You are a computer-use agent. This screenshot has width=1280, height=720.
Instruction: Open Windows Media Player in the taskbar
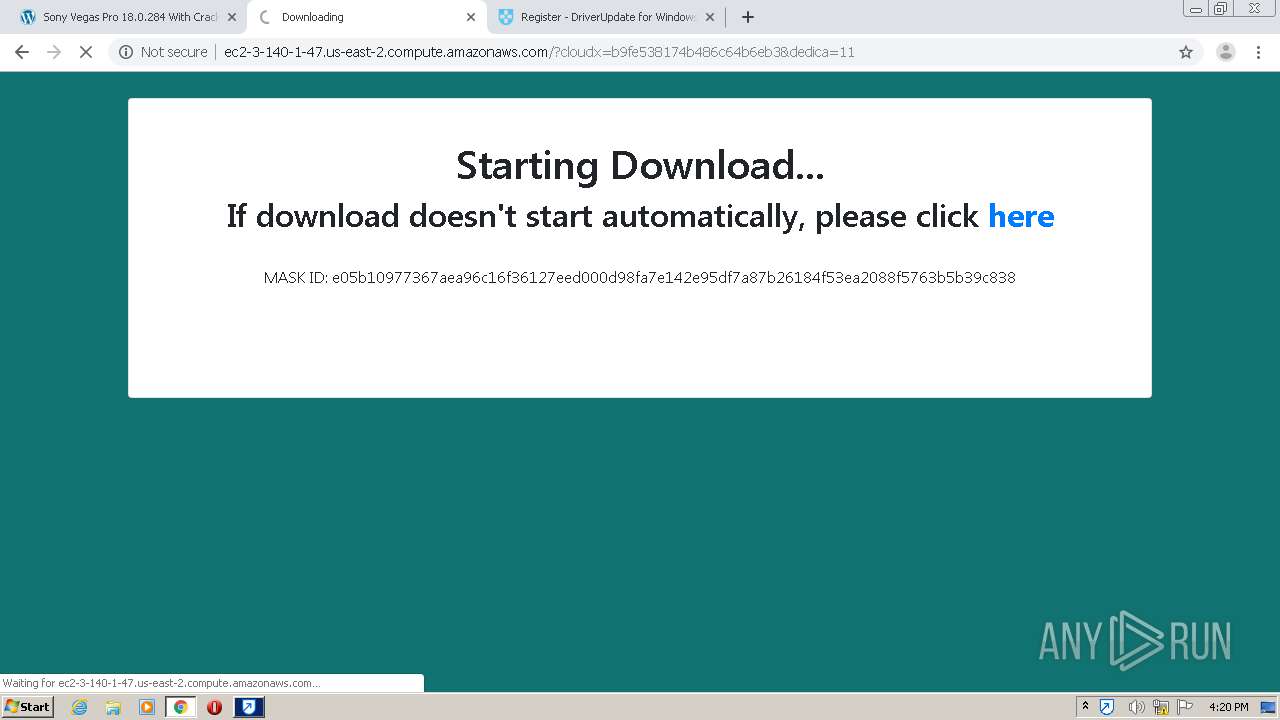coord(147,707)
